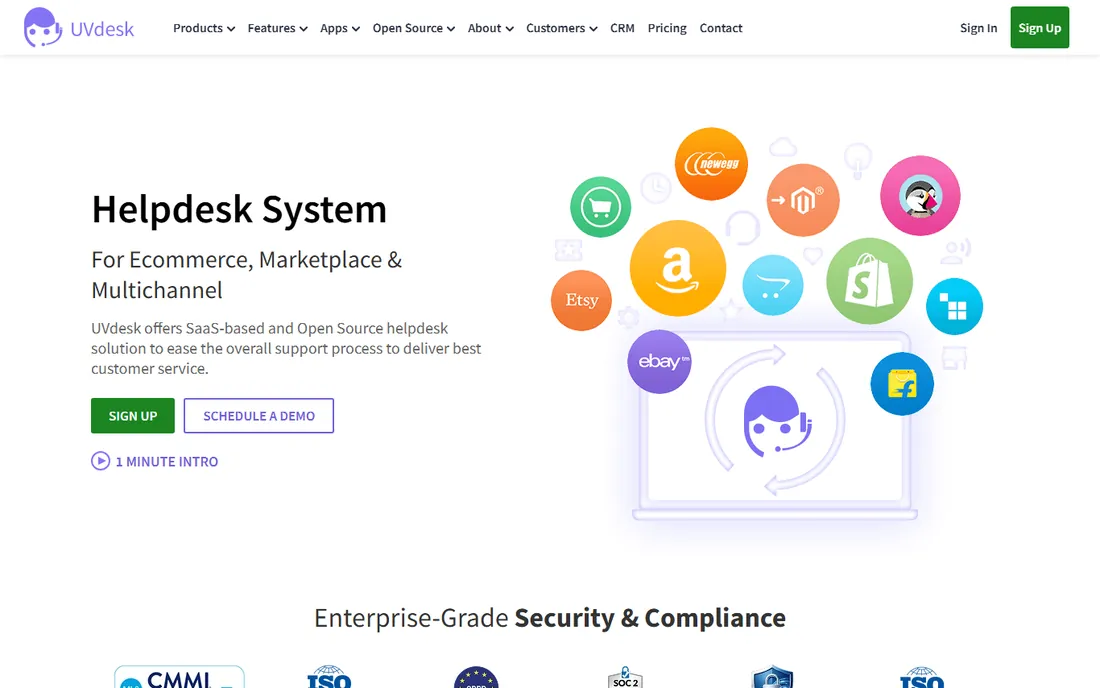Click the Helpdesk System heading
1100x688 pixels.
coord(239,209)
